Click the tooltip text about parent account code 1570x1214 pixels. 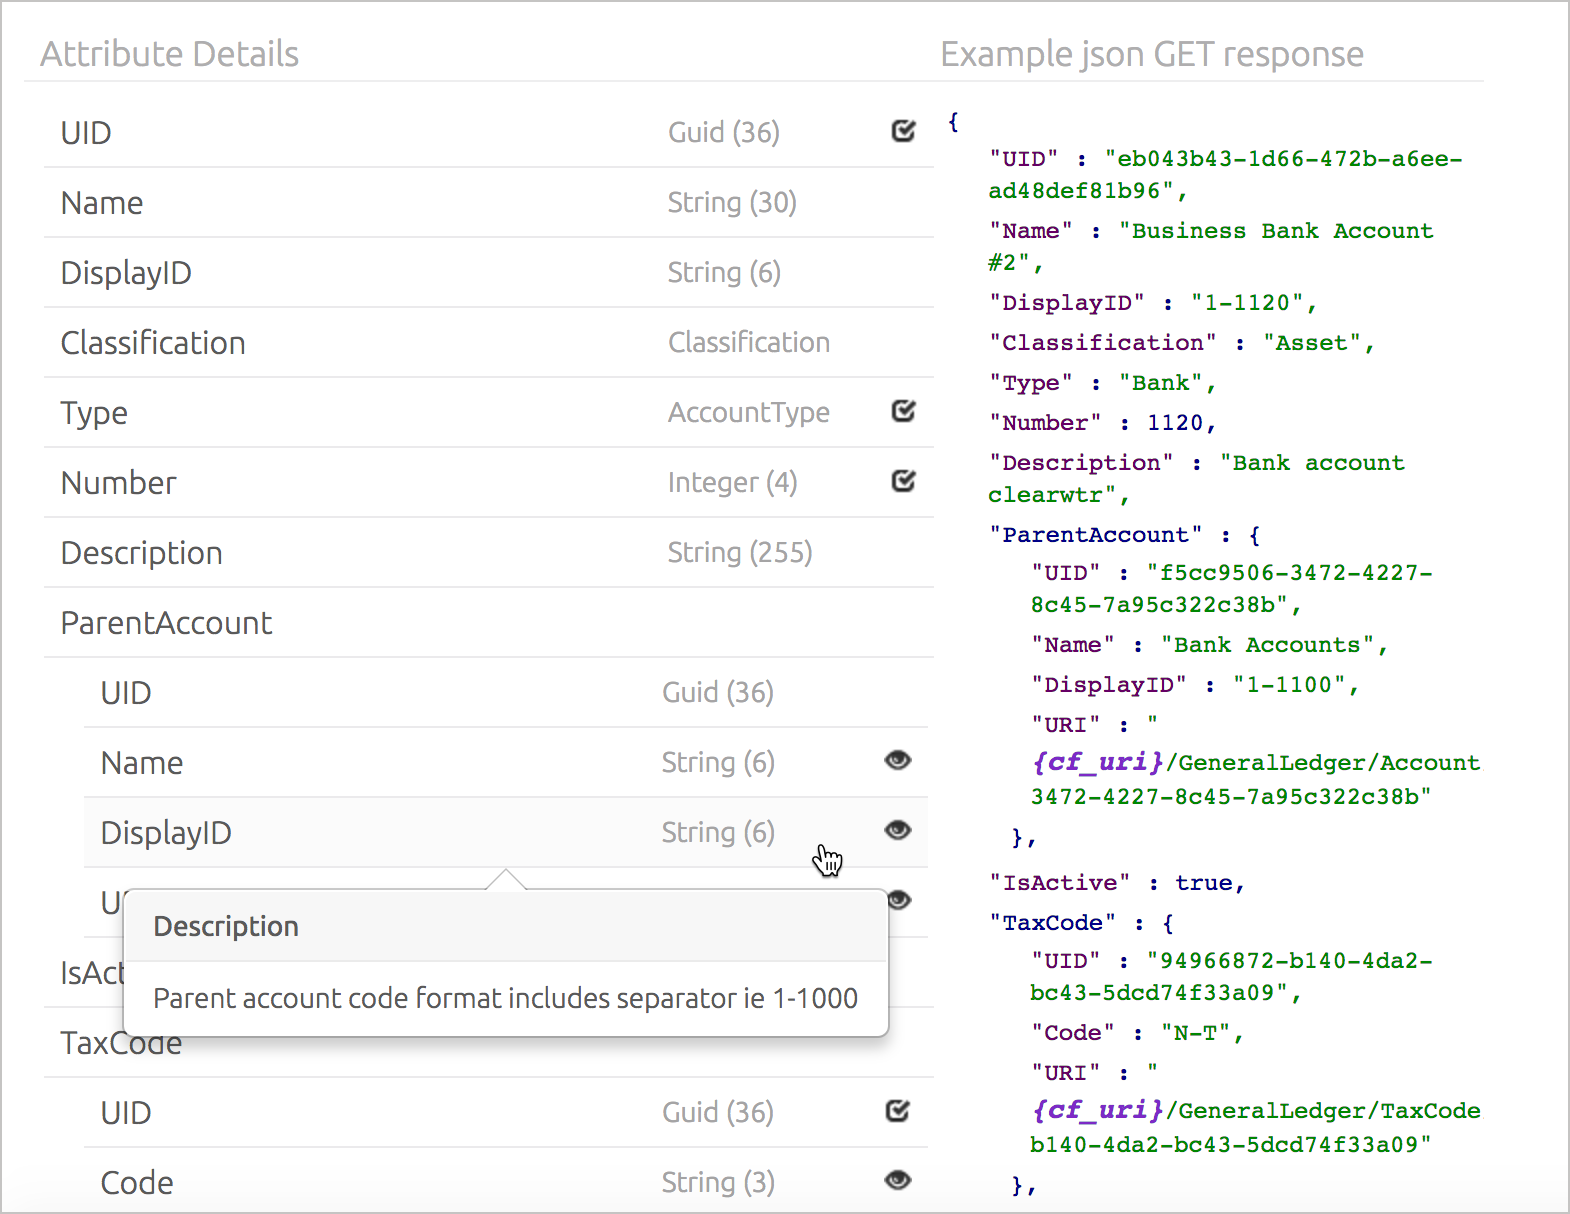tap(505, 998)
